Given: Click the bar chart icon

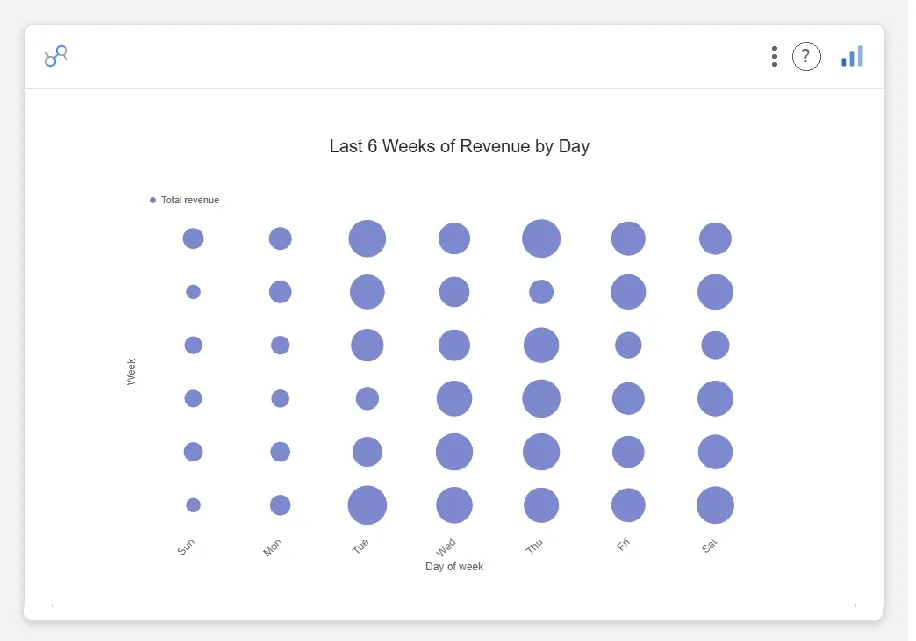Looking at the screenshot, I should pos(852,57).
